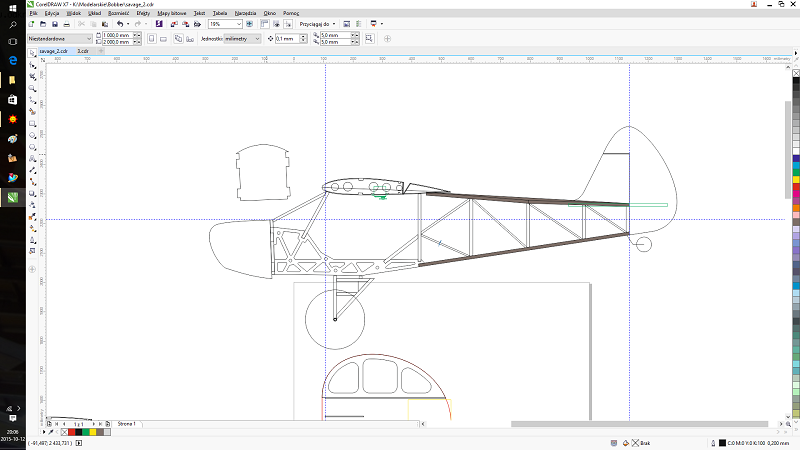800x450 pixels.
Task: Toggle Current Page layout button
Action: click(x=190, y=39)
